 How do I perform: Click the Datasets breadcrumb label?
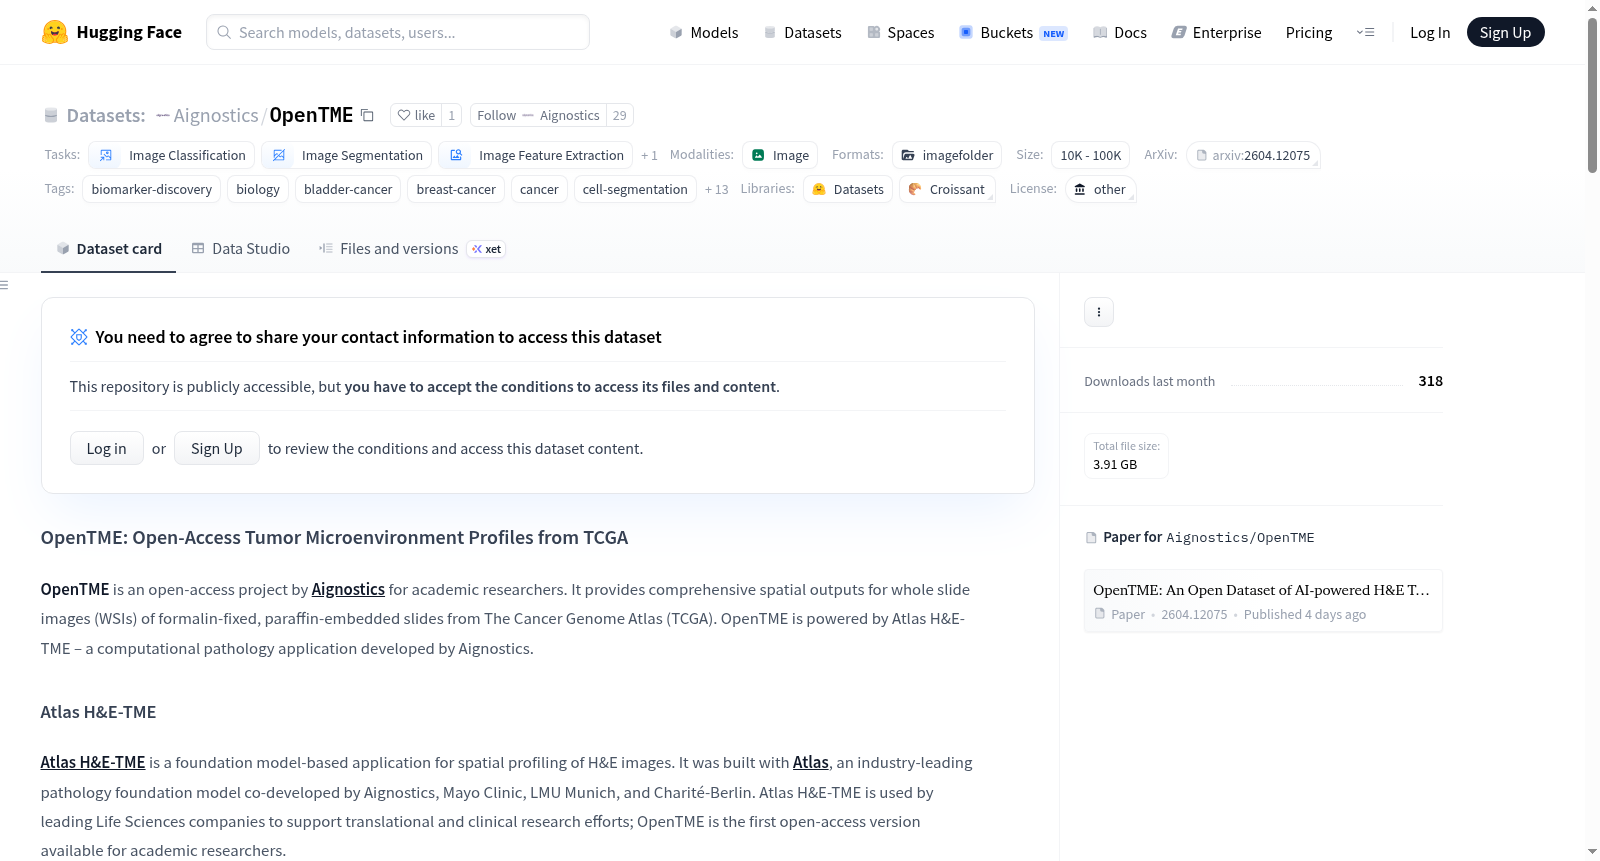106,116
